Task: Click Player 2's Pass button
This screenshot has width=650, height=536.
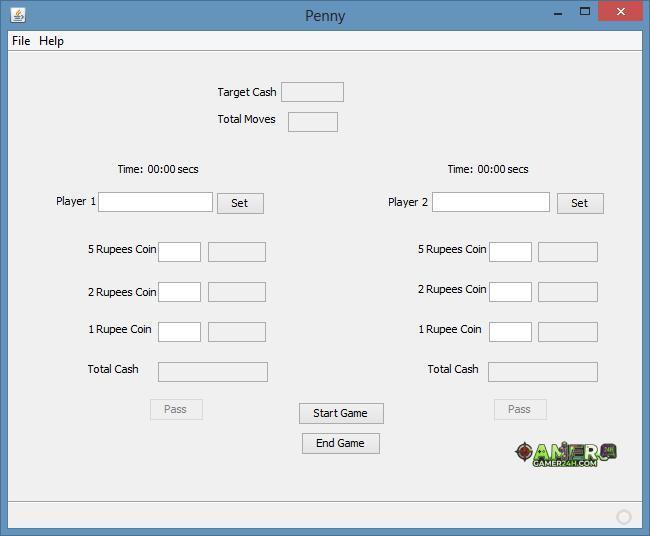Action: pyautogui.click(x=520, y=410)
